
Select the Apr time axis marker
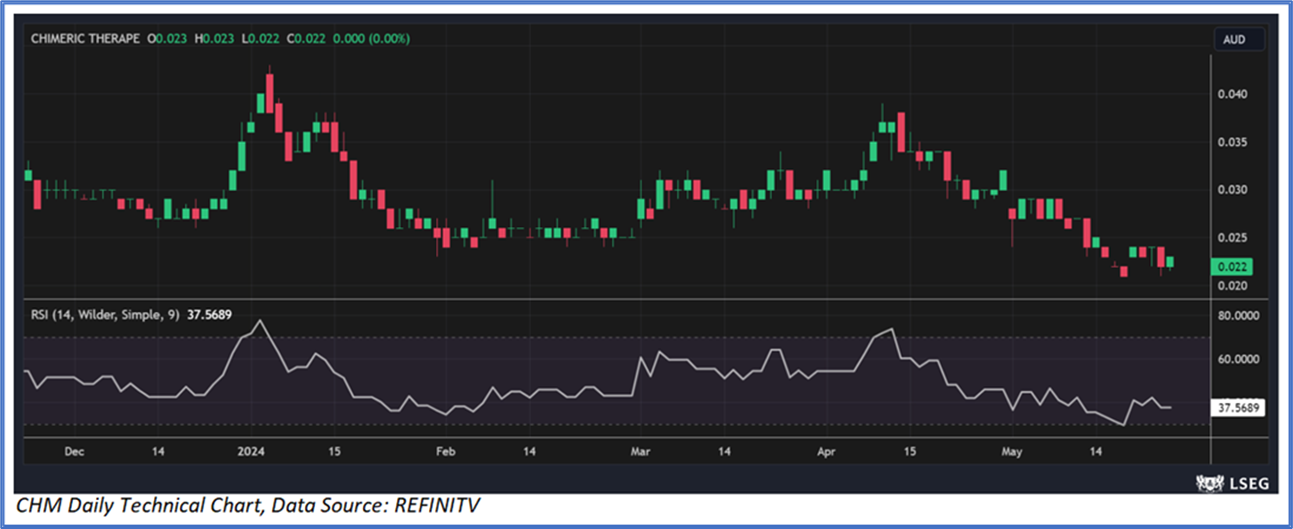tap(827, 452)
